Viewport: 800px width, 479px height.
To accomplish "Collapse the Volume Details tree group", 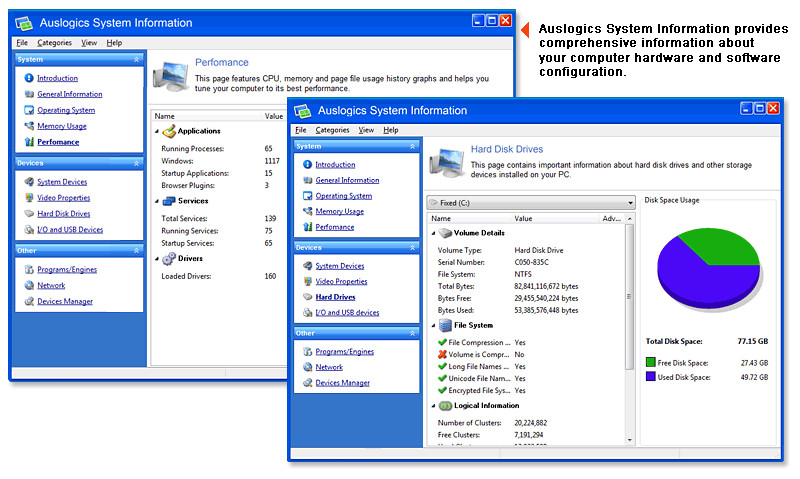I will click(434, 233).
